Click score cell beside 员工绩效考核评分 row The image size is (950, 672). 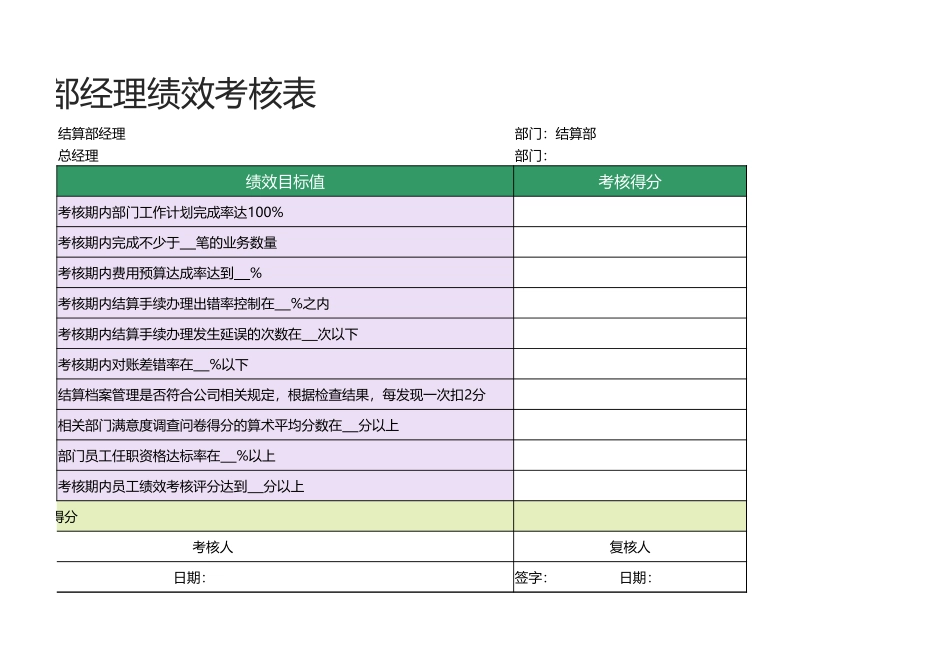pyautogui.click(x=628, y=486)
